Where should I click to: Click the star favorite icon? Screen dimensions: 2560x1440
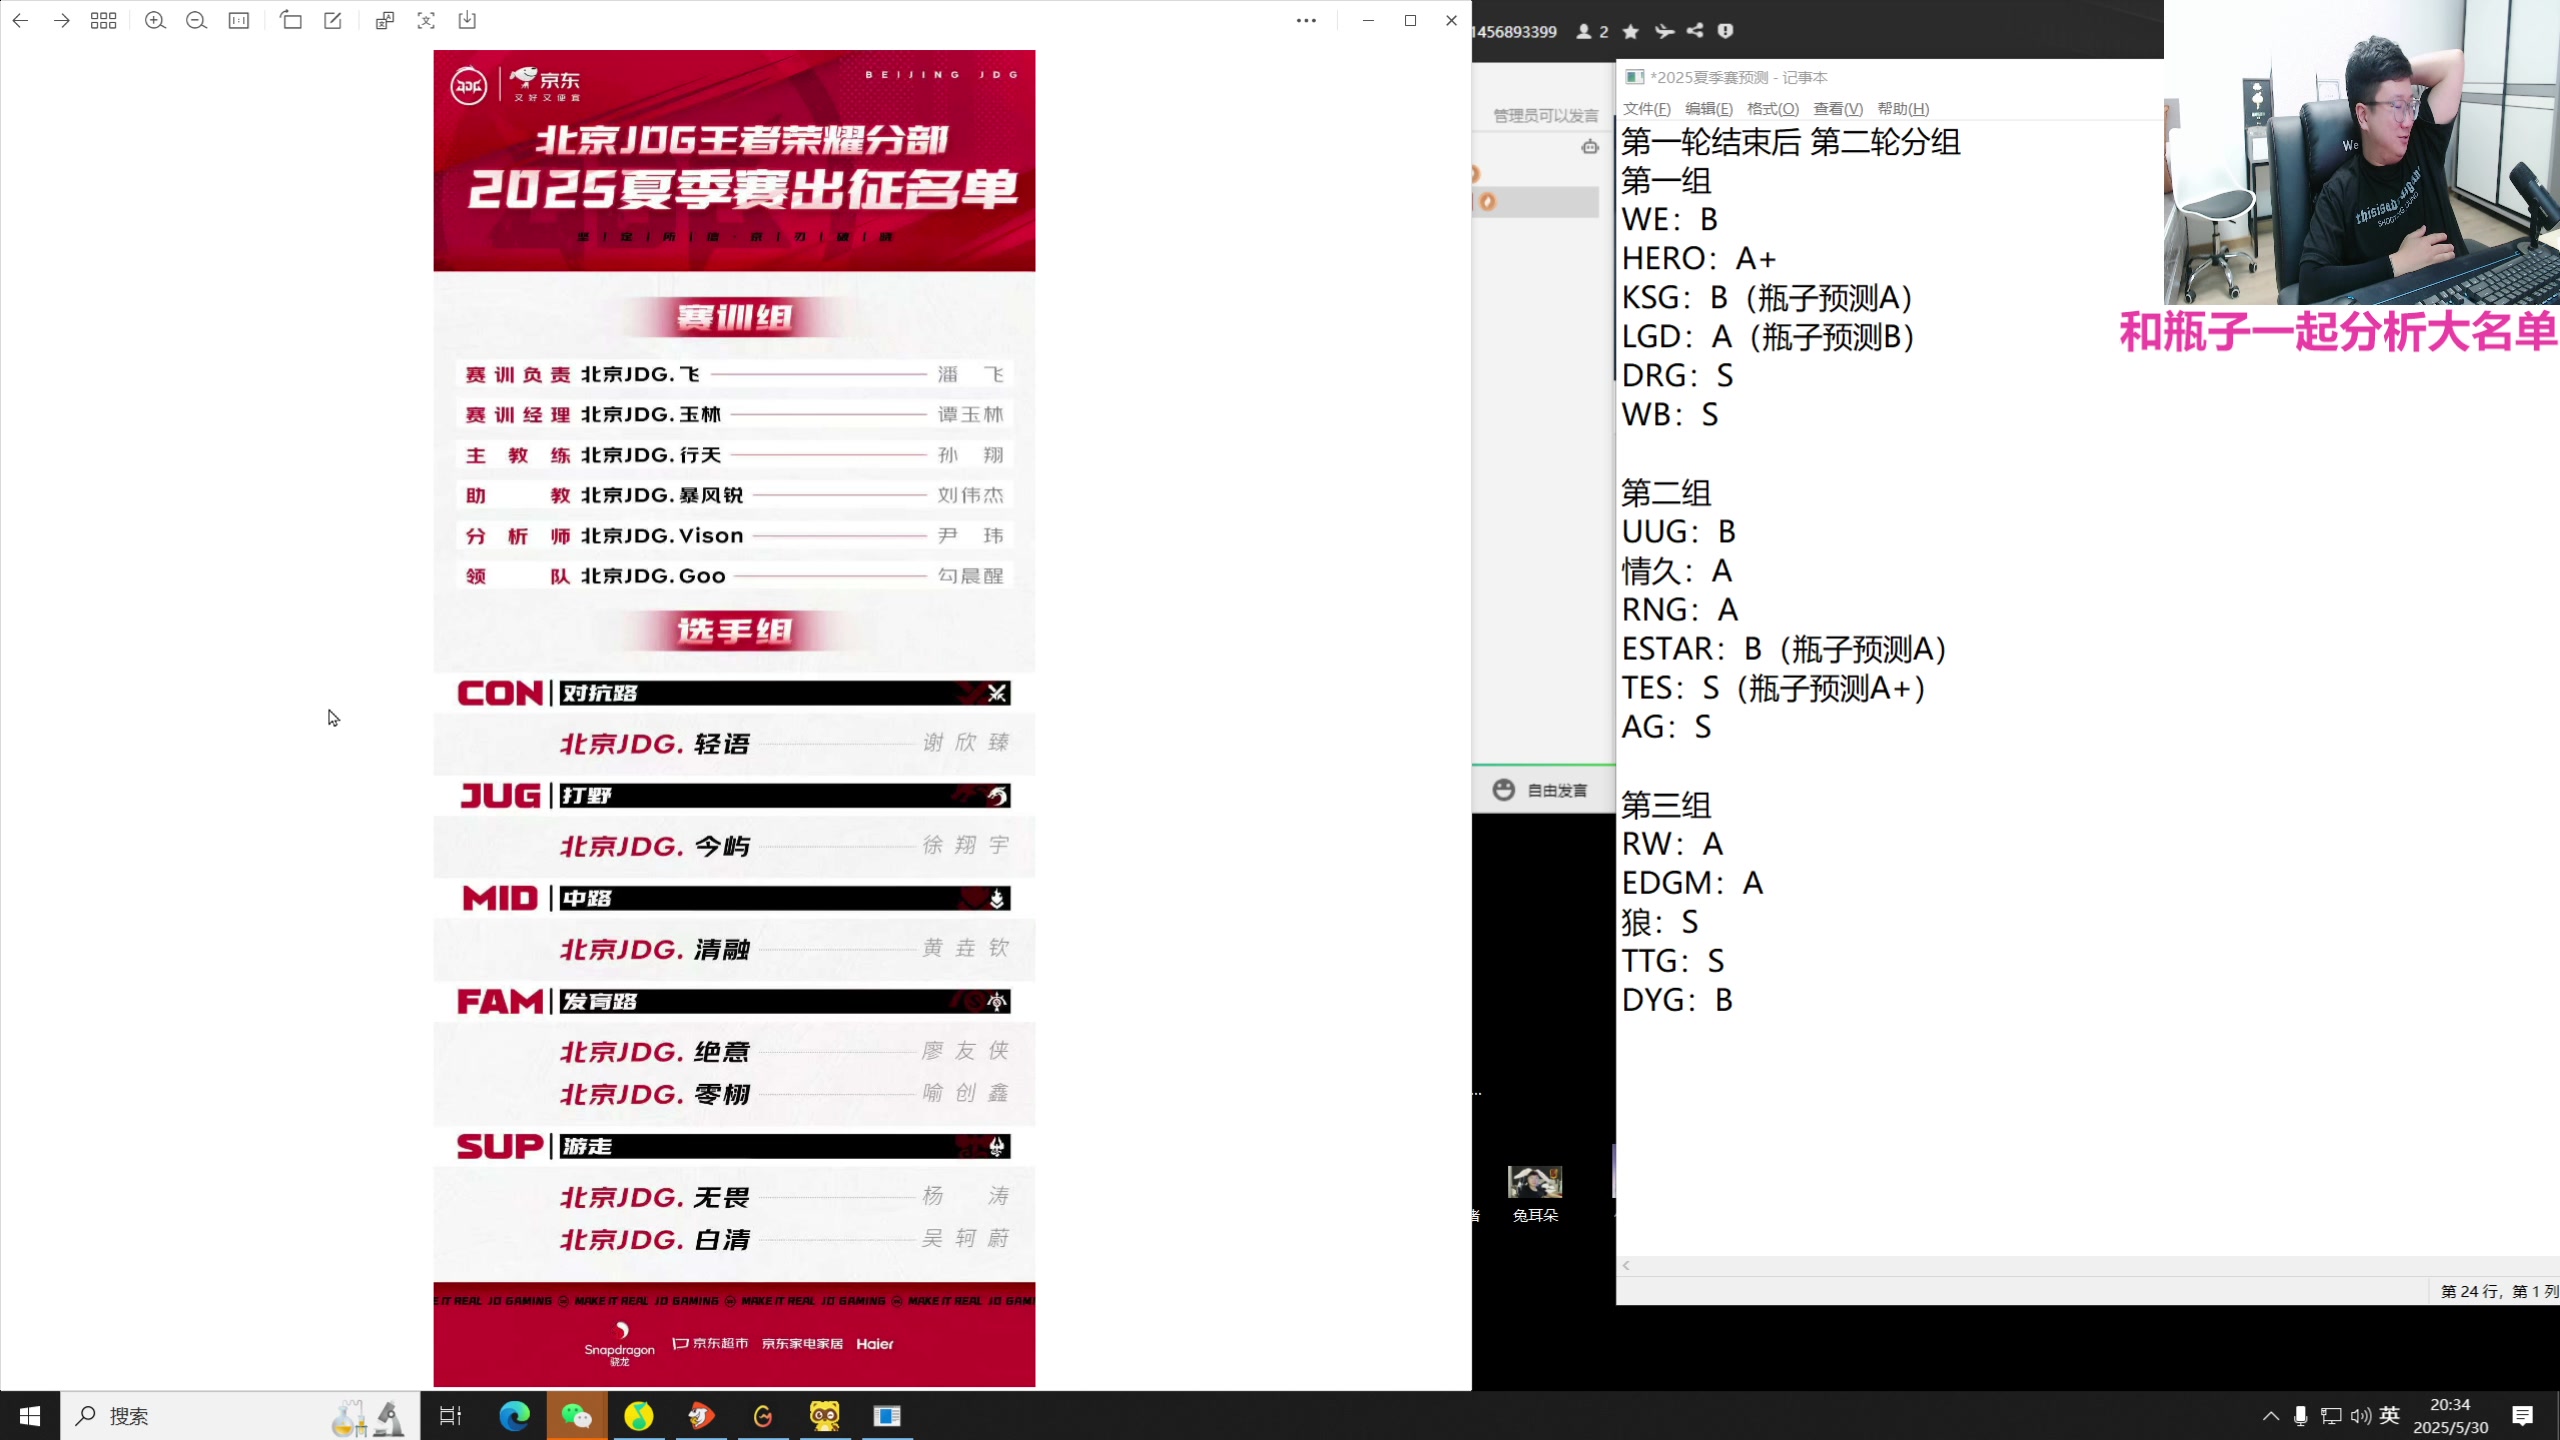tap(1631, 31)
